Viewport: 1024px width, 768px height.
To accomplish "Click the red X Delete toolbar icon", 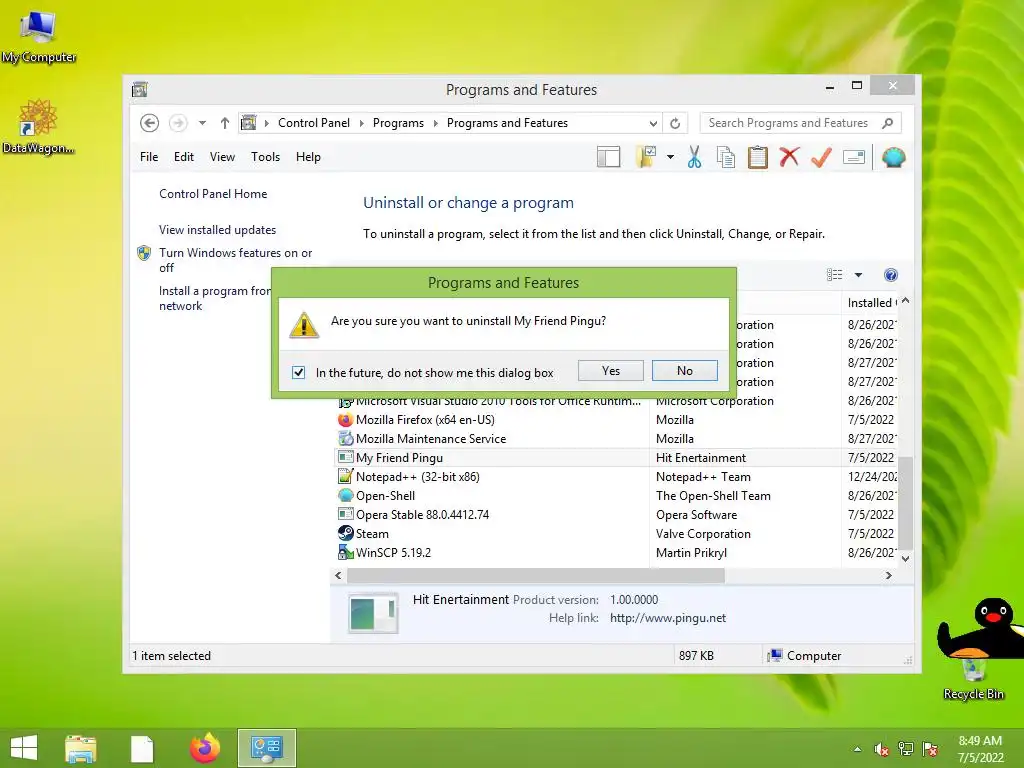I will click(789, 157).
